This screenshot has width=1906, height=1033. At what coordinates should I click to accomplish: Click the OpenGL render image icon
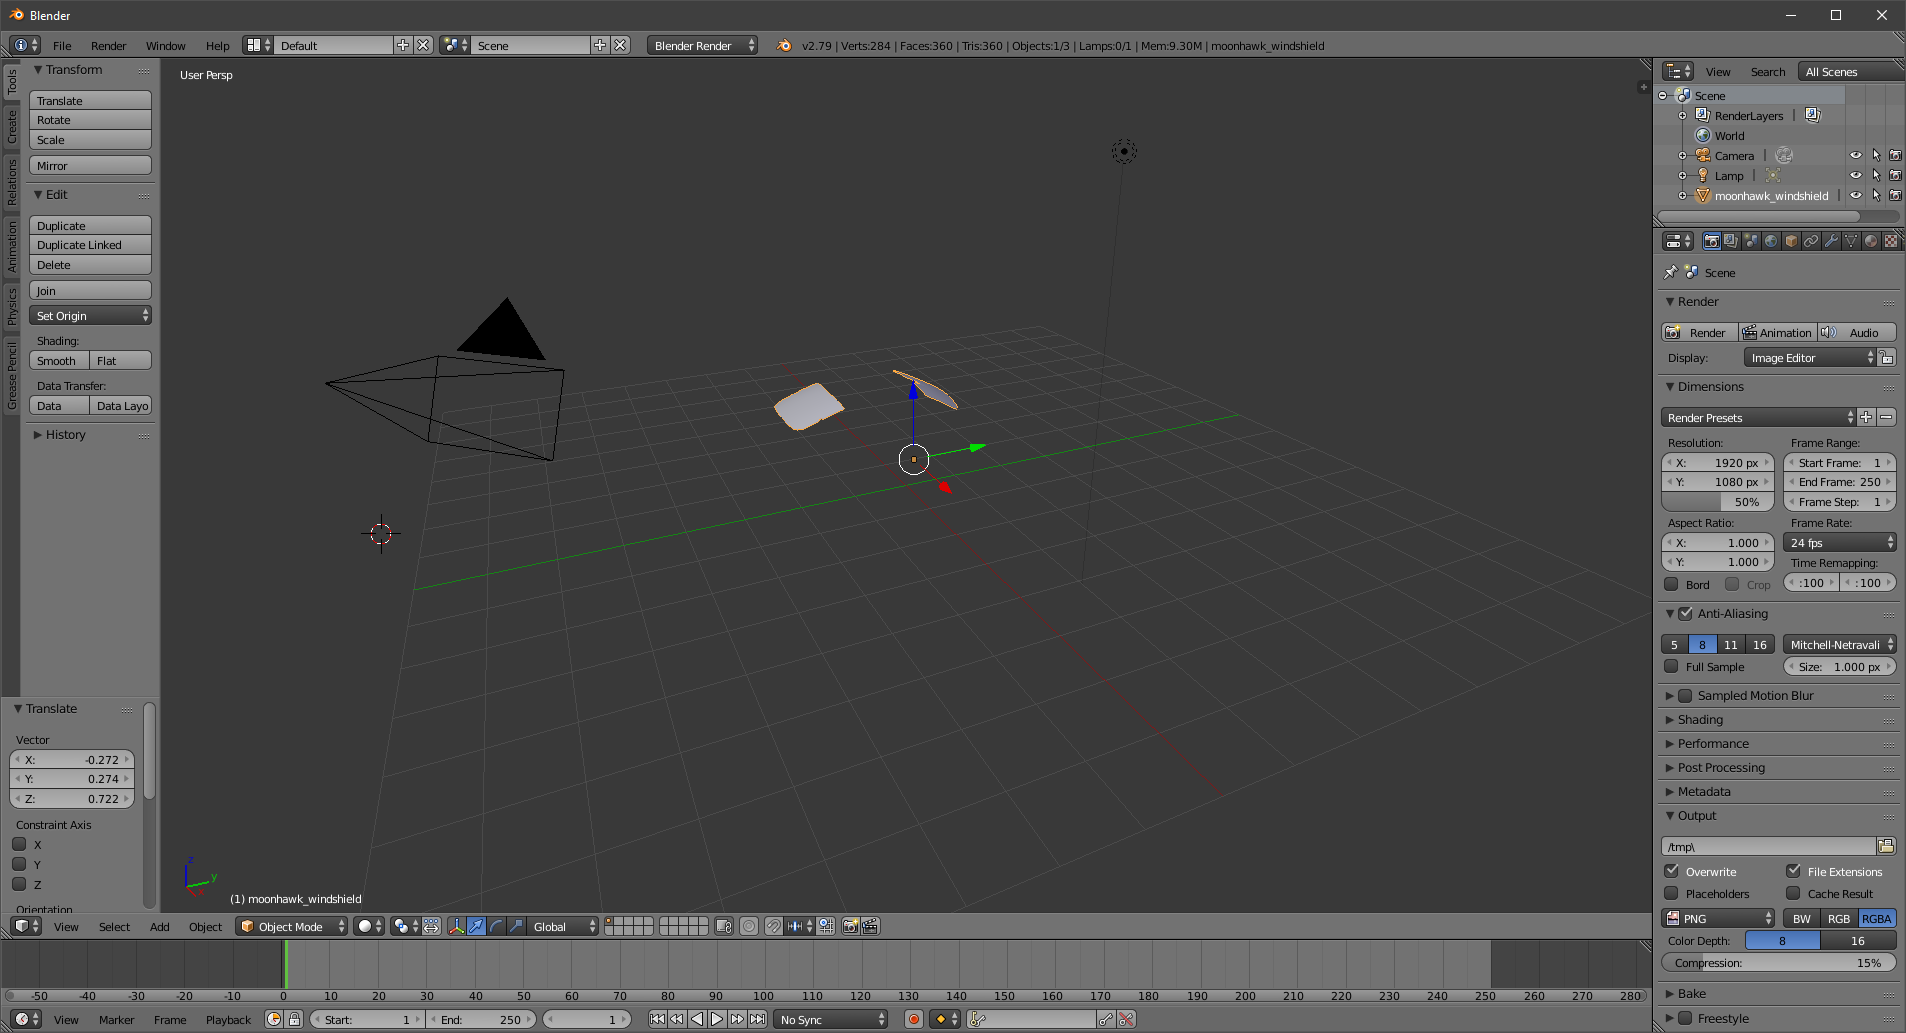(x=850, y=926)
